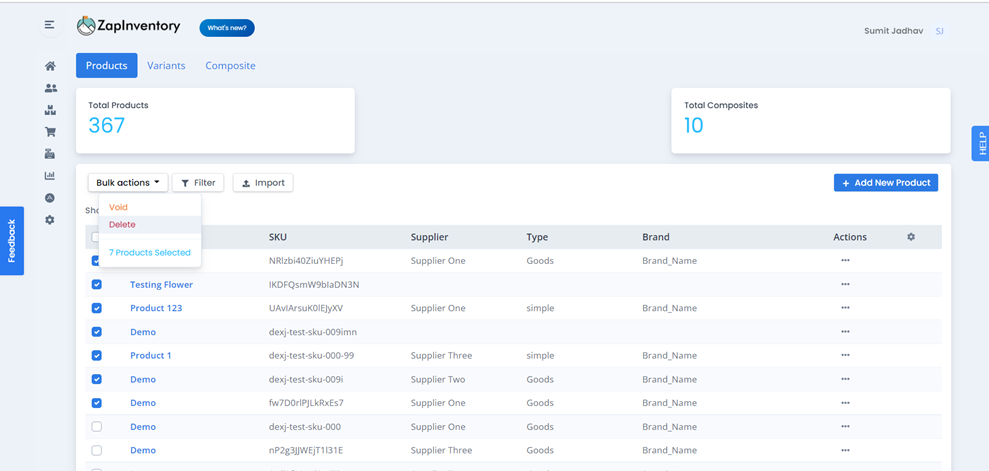Click the hamburger menu icon
The image size is (989, 471).
[x=49, y=25]
